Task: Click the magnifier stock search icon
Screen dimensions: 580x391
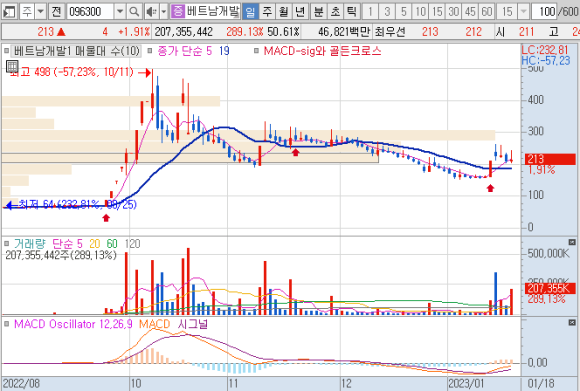Action: click(x=134, y=12)
